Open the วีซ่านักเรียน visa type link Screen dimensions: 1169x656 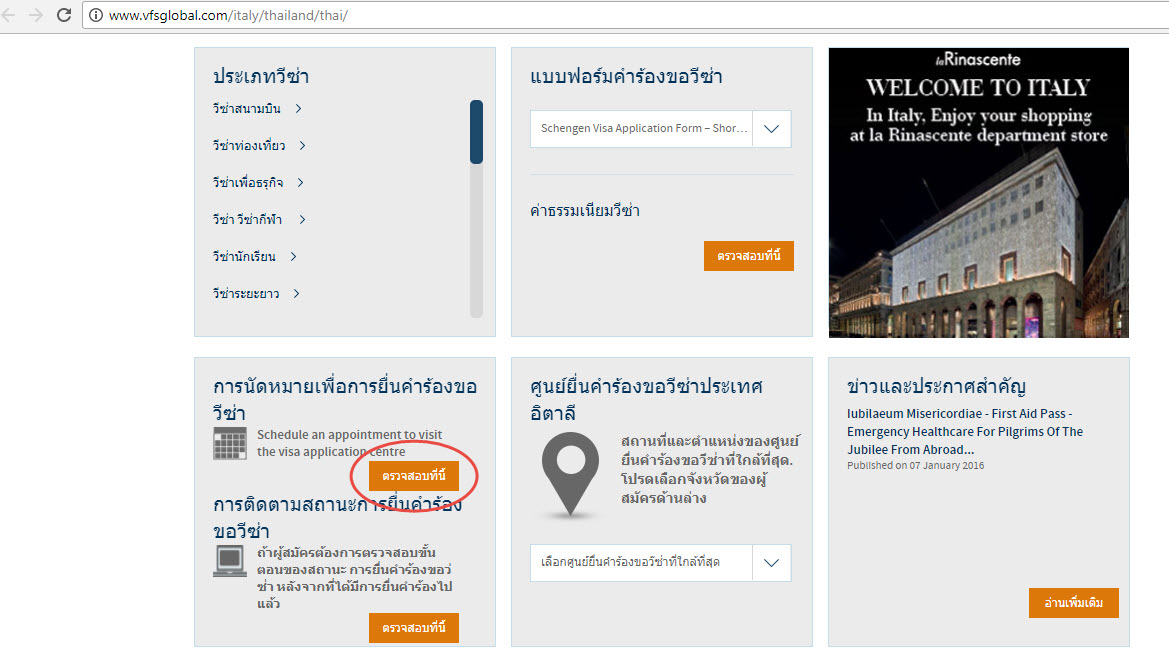tap(255, 256)
